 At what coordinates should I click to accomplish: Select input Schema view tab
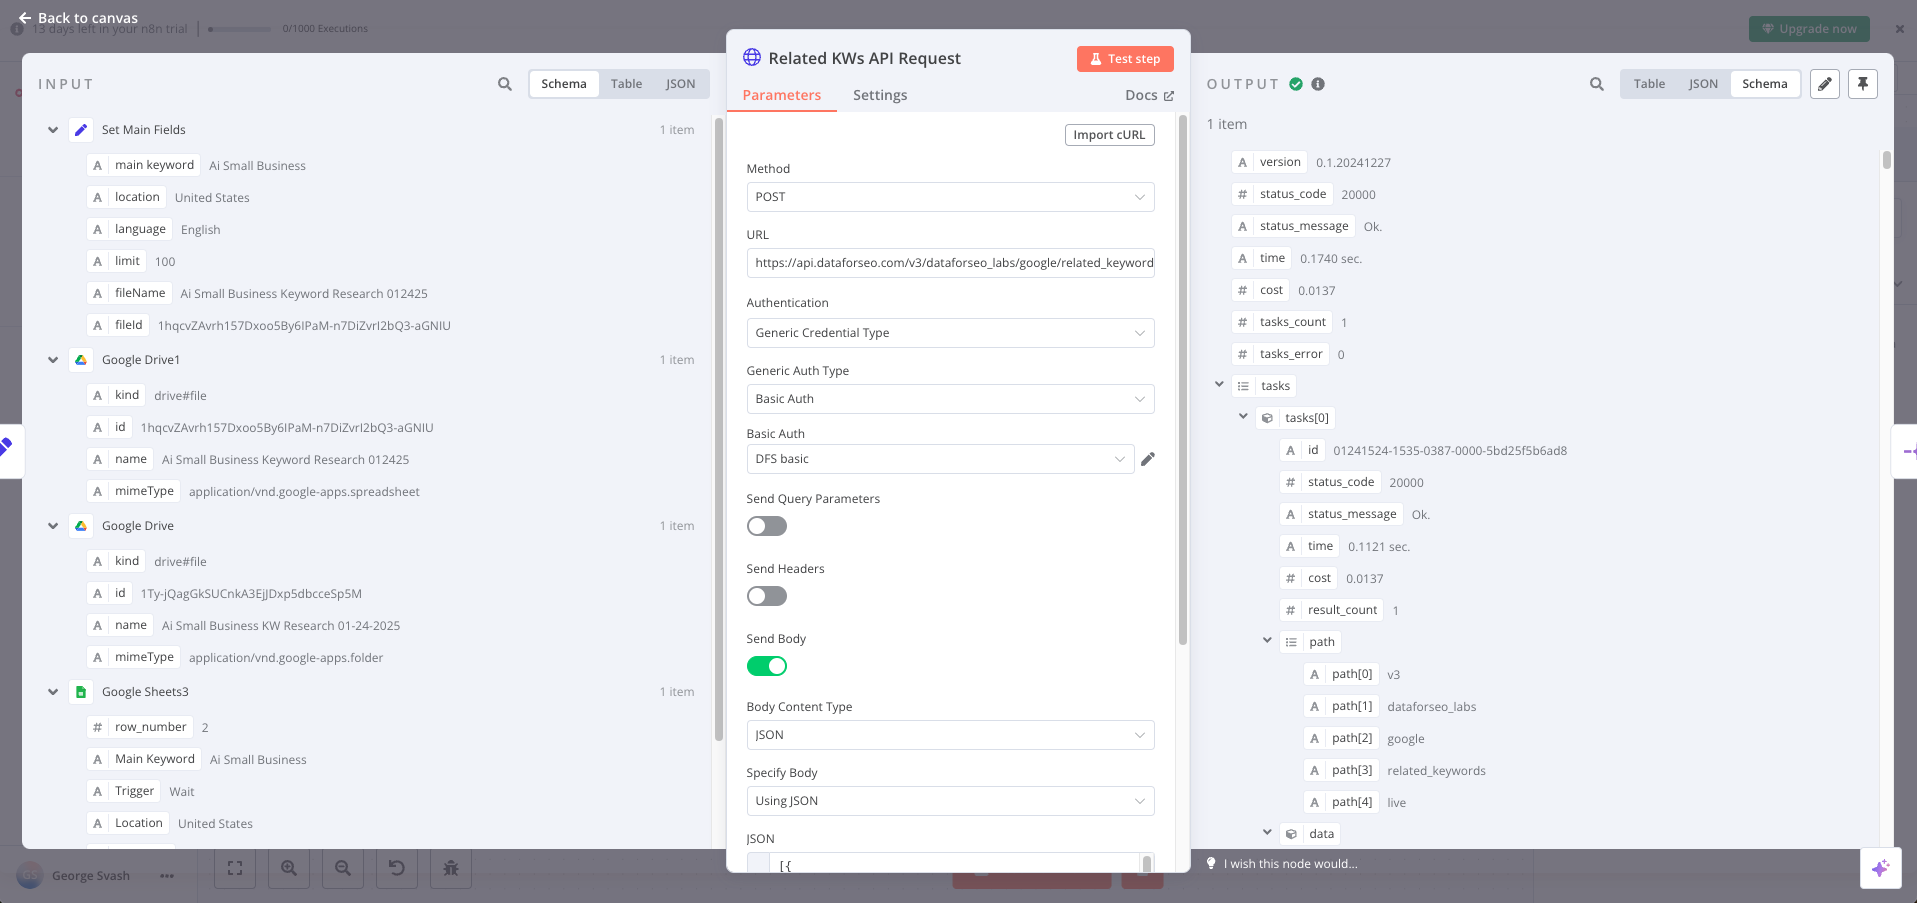(x=564, y=84)
